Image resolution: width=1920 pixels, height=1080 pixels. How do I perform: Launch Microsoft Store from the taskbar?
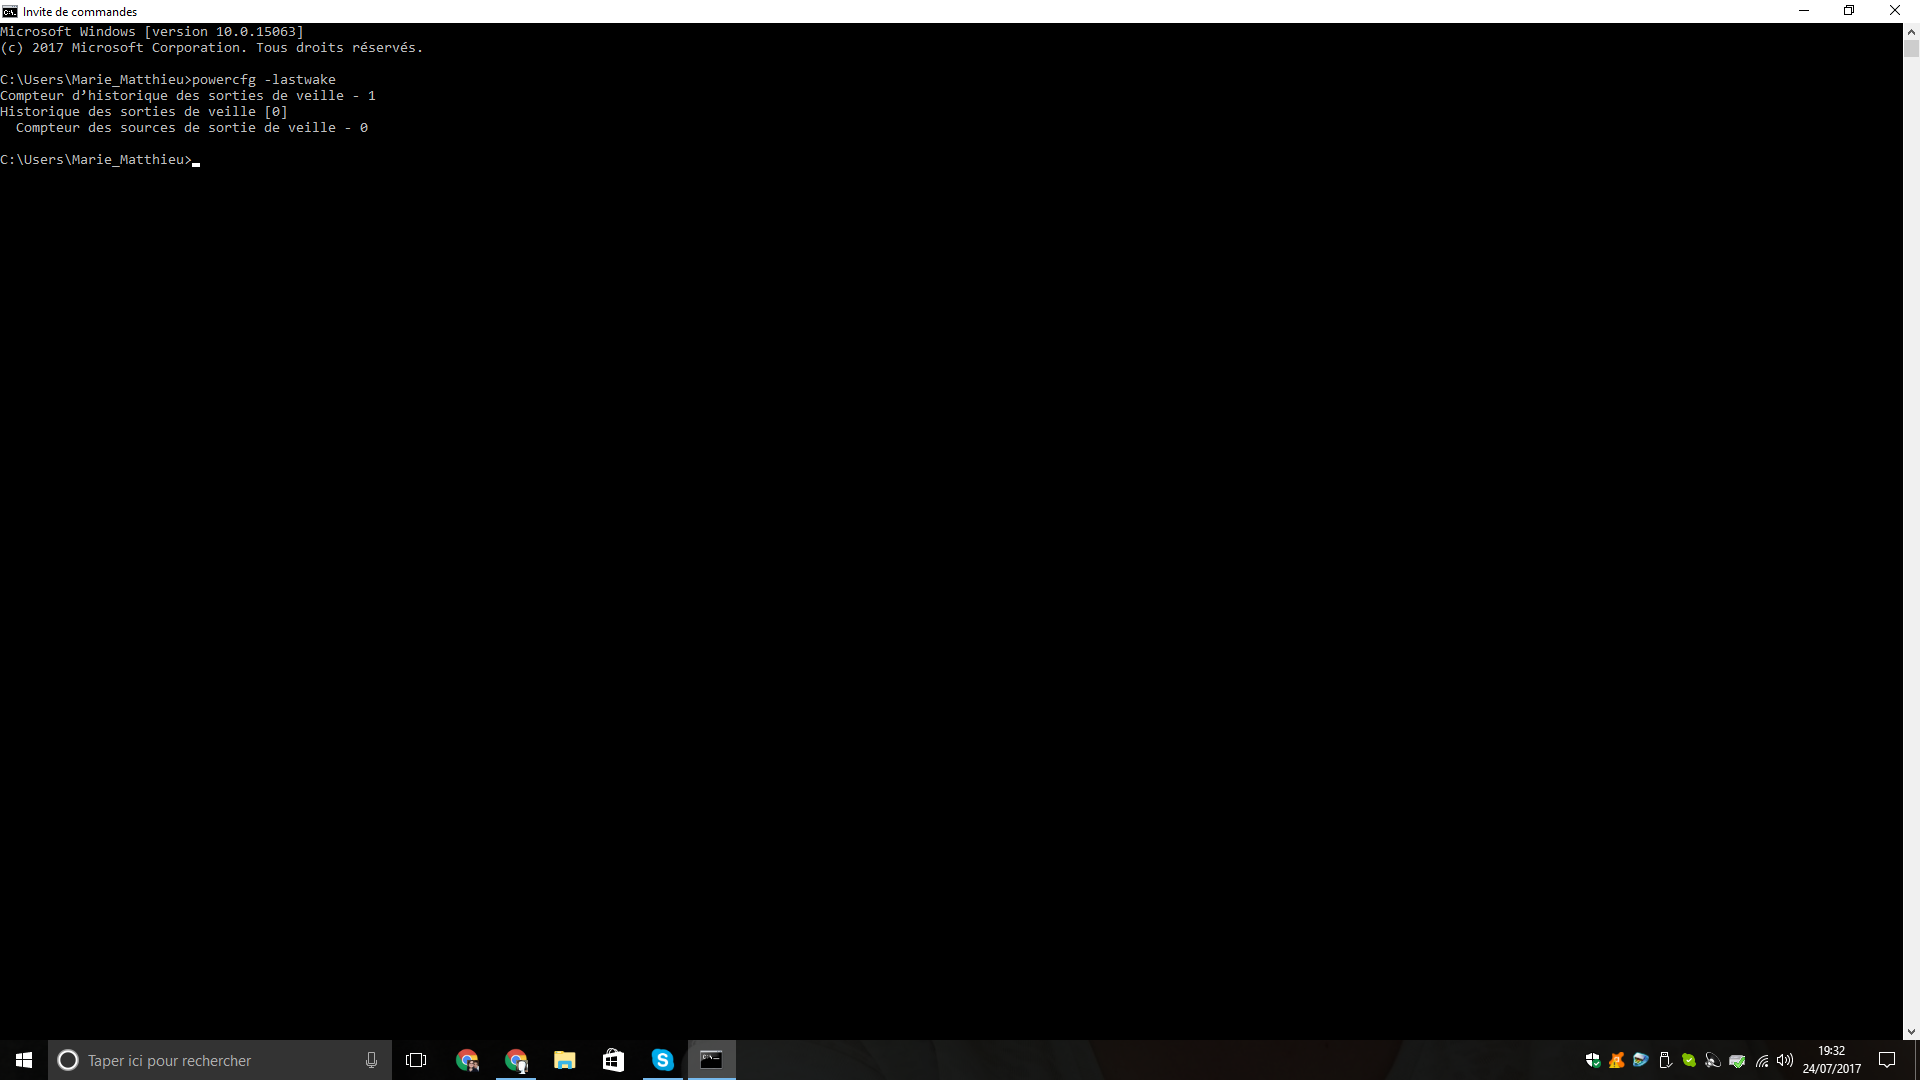tap(613, 1060)
